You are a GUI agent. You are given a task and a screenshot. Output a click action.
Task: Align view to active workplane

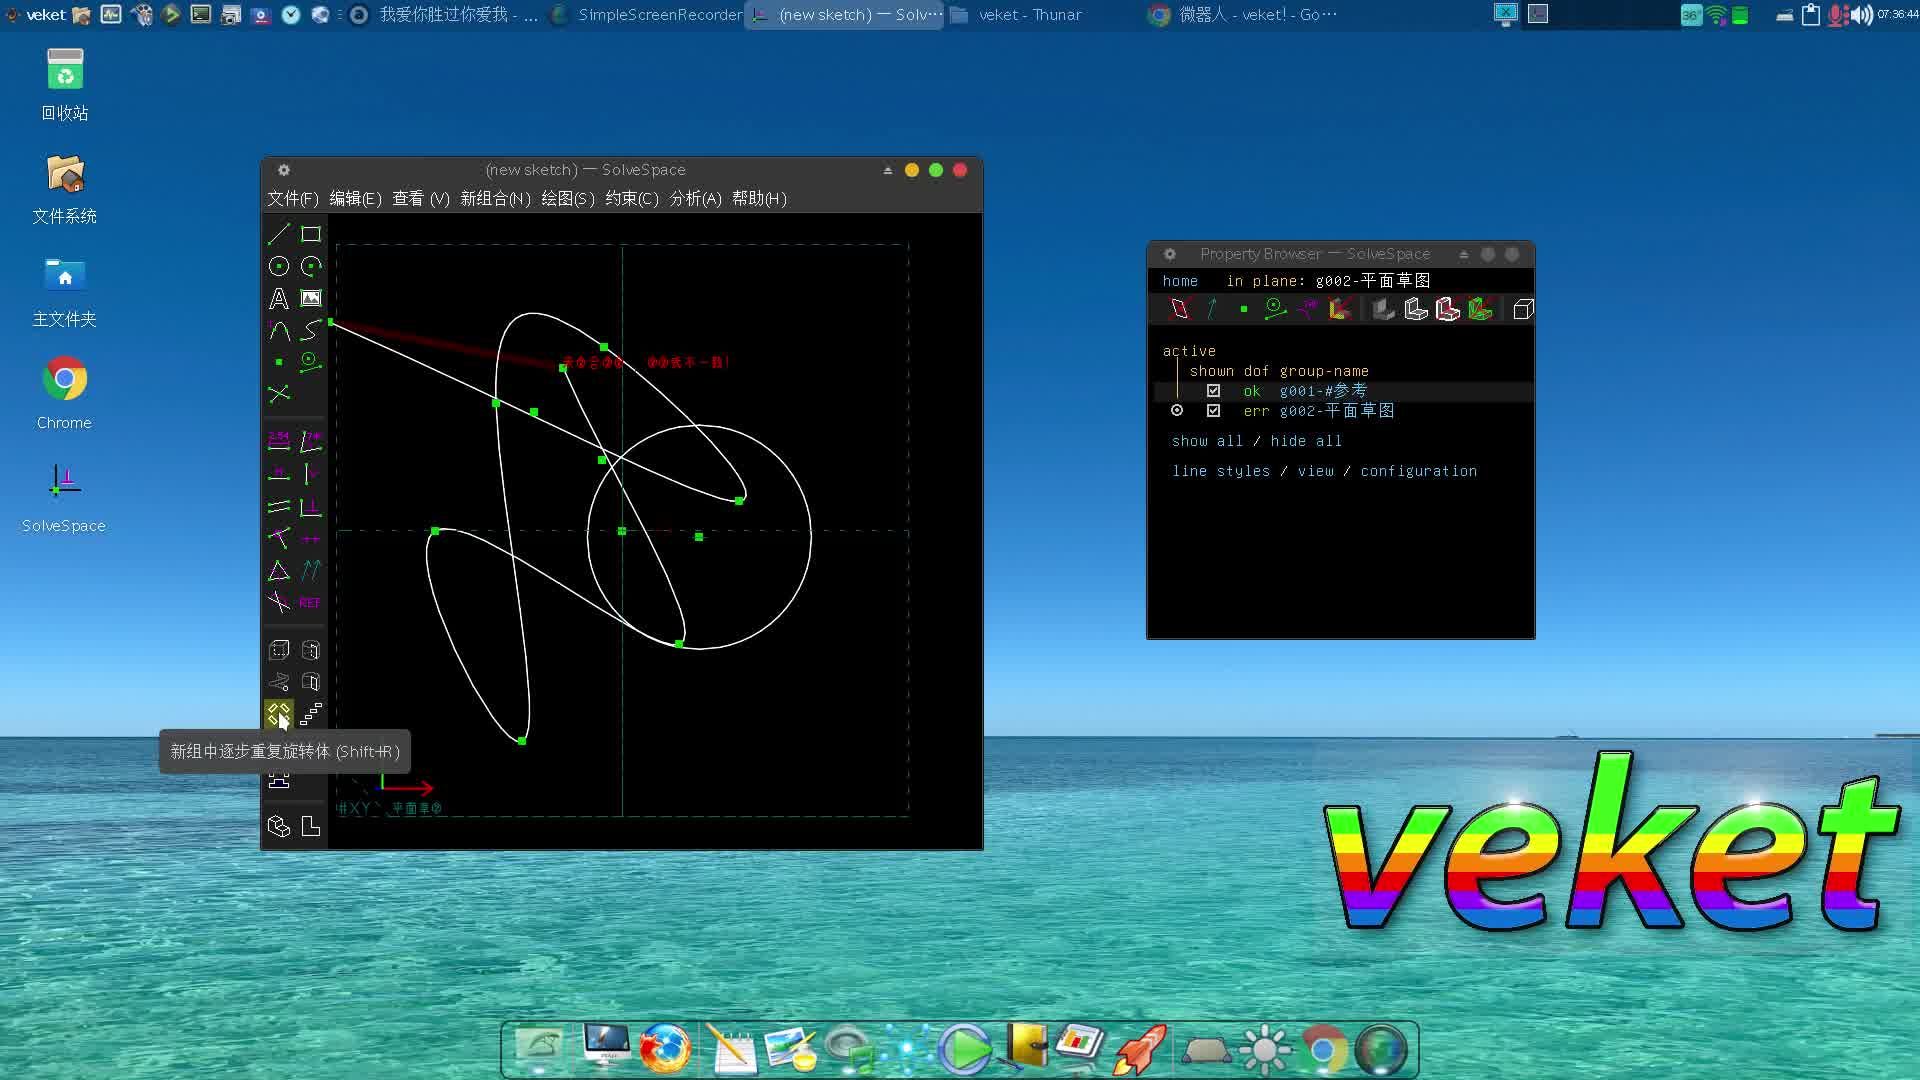point(311,826)
